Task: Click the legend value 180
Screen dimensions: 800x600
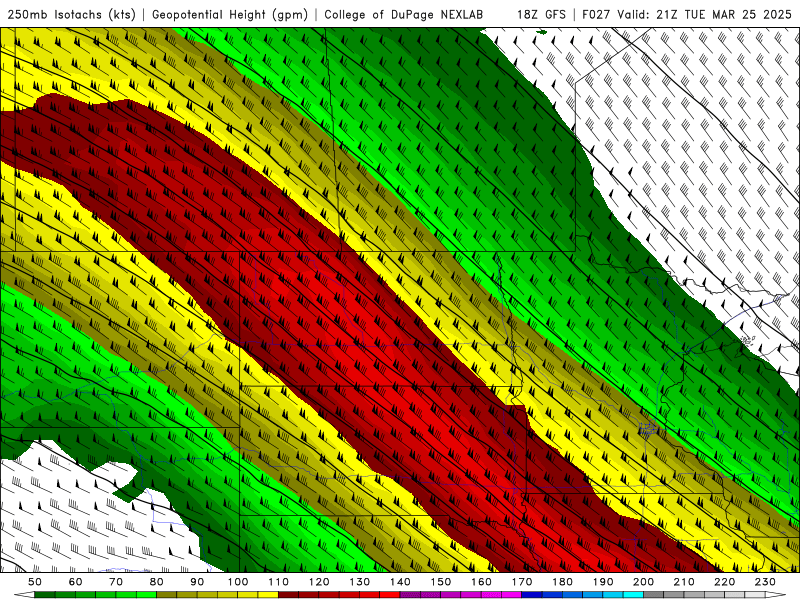Action: coord(562,582)
